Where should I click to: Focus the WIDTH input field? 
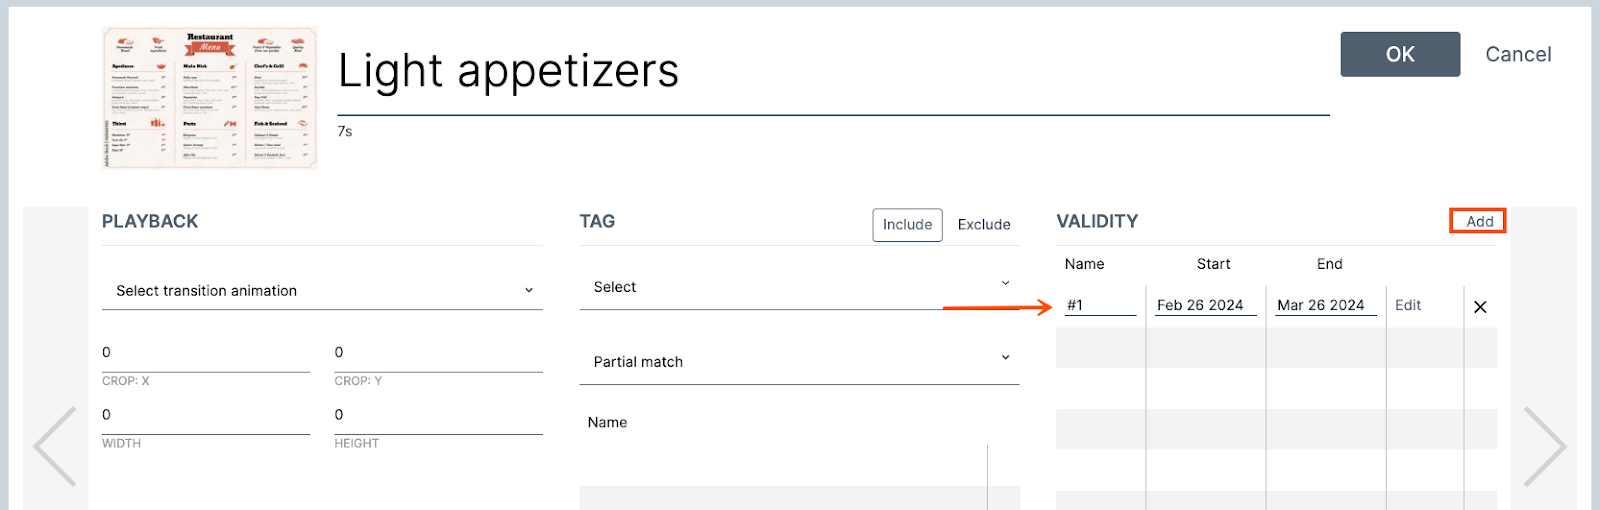(205, 415)
